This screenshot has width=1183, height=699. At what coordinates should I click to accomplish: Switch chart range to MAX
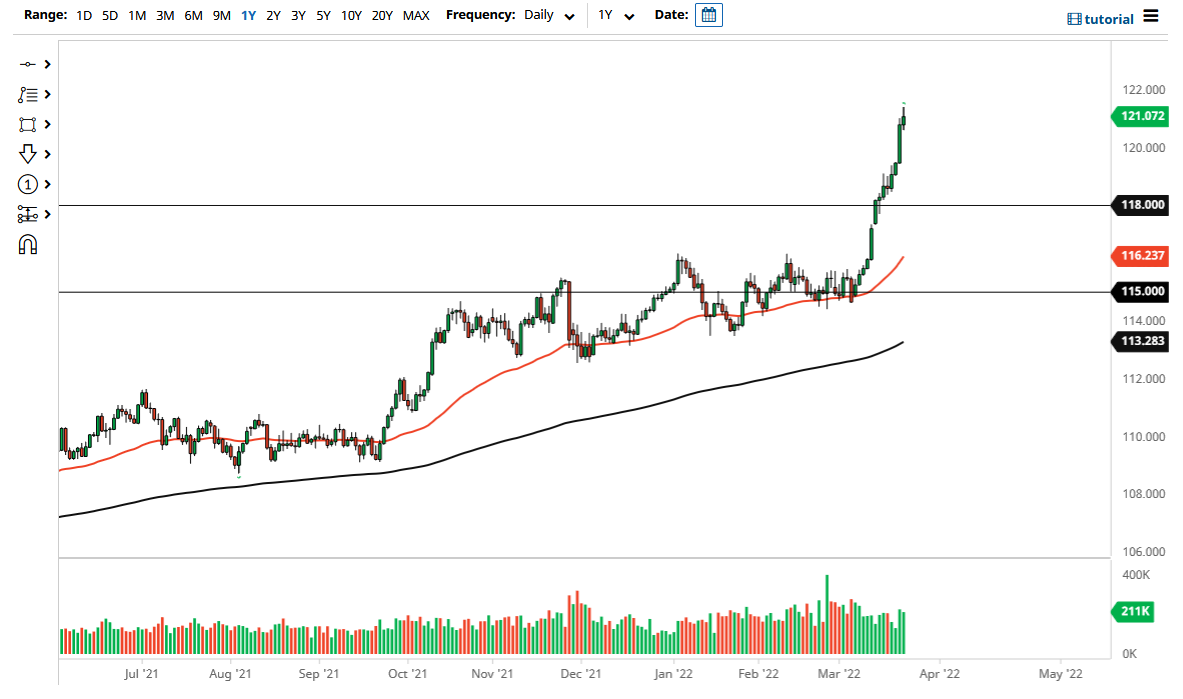point(416,15)
